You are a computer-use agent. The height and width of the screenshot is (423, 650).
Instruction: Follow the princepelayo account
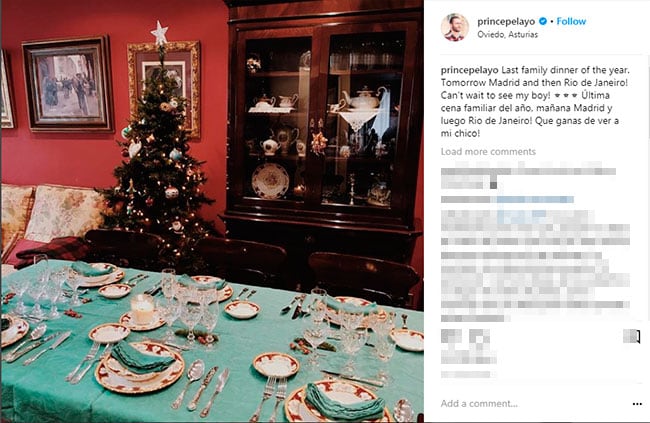pyautogui.click(x=571, y=21)
